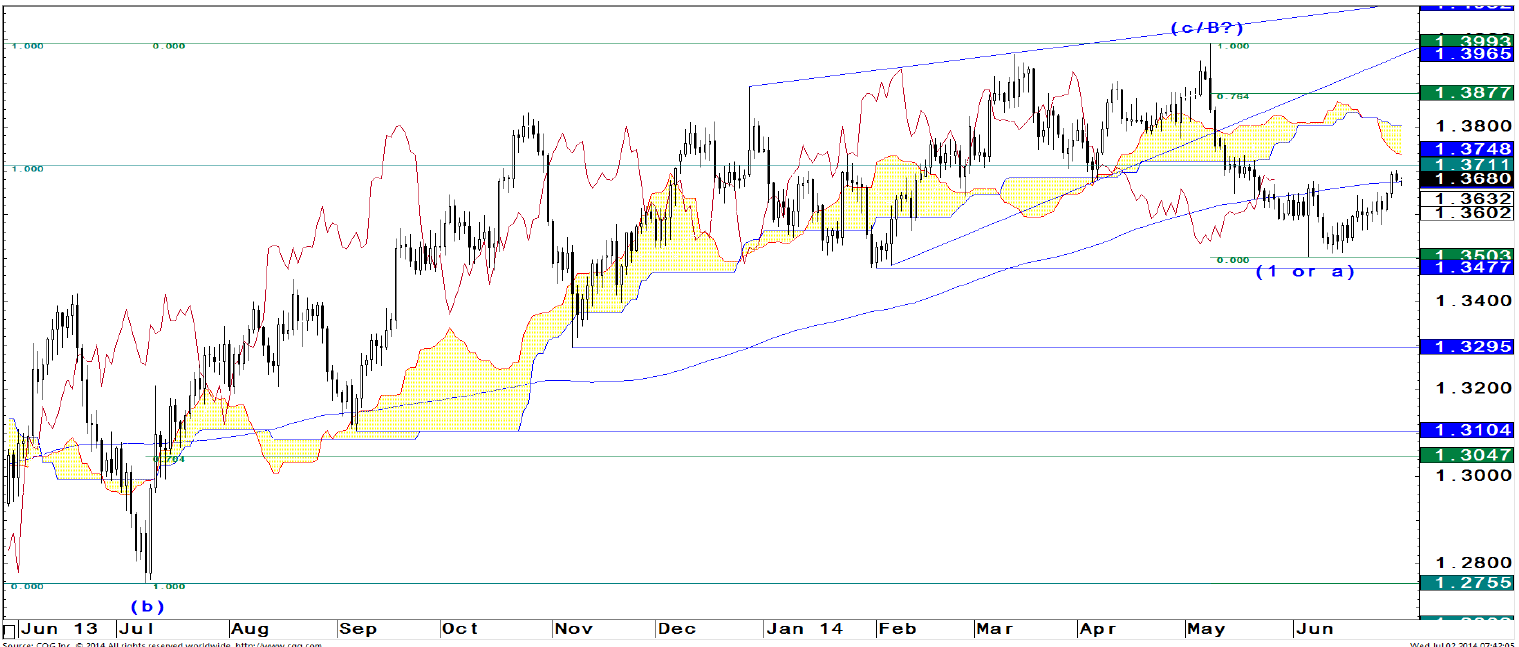Click the blue 1.2755 price marker
This screenshot has width=1519, height=647.
[x=1467, y=583]
